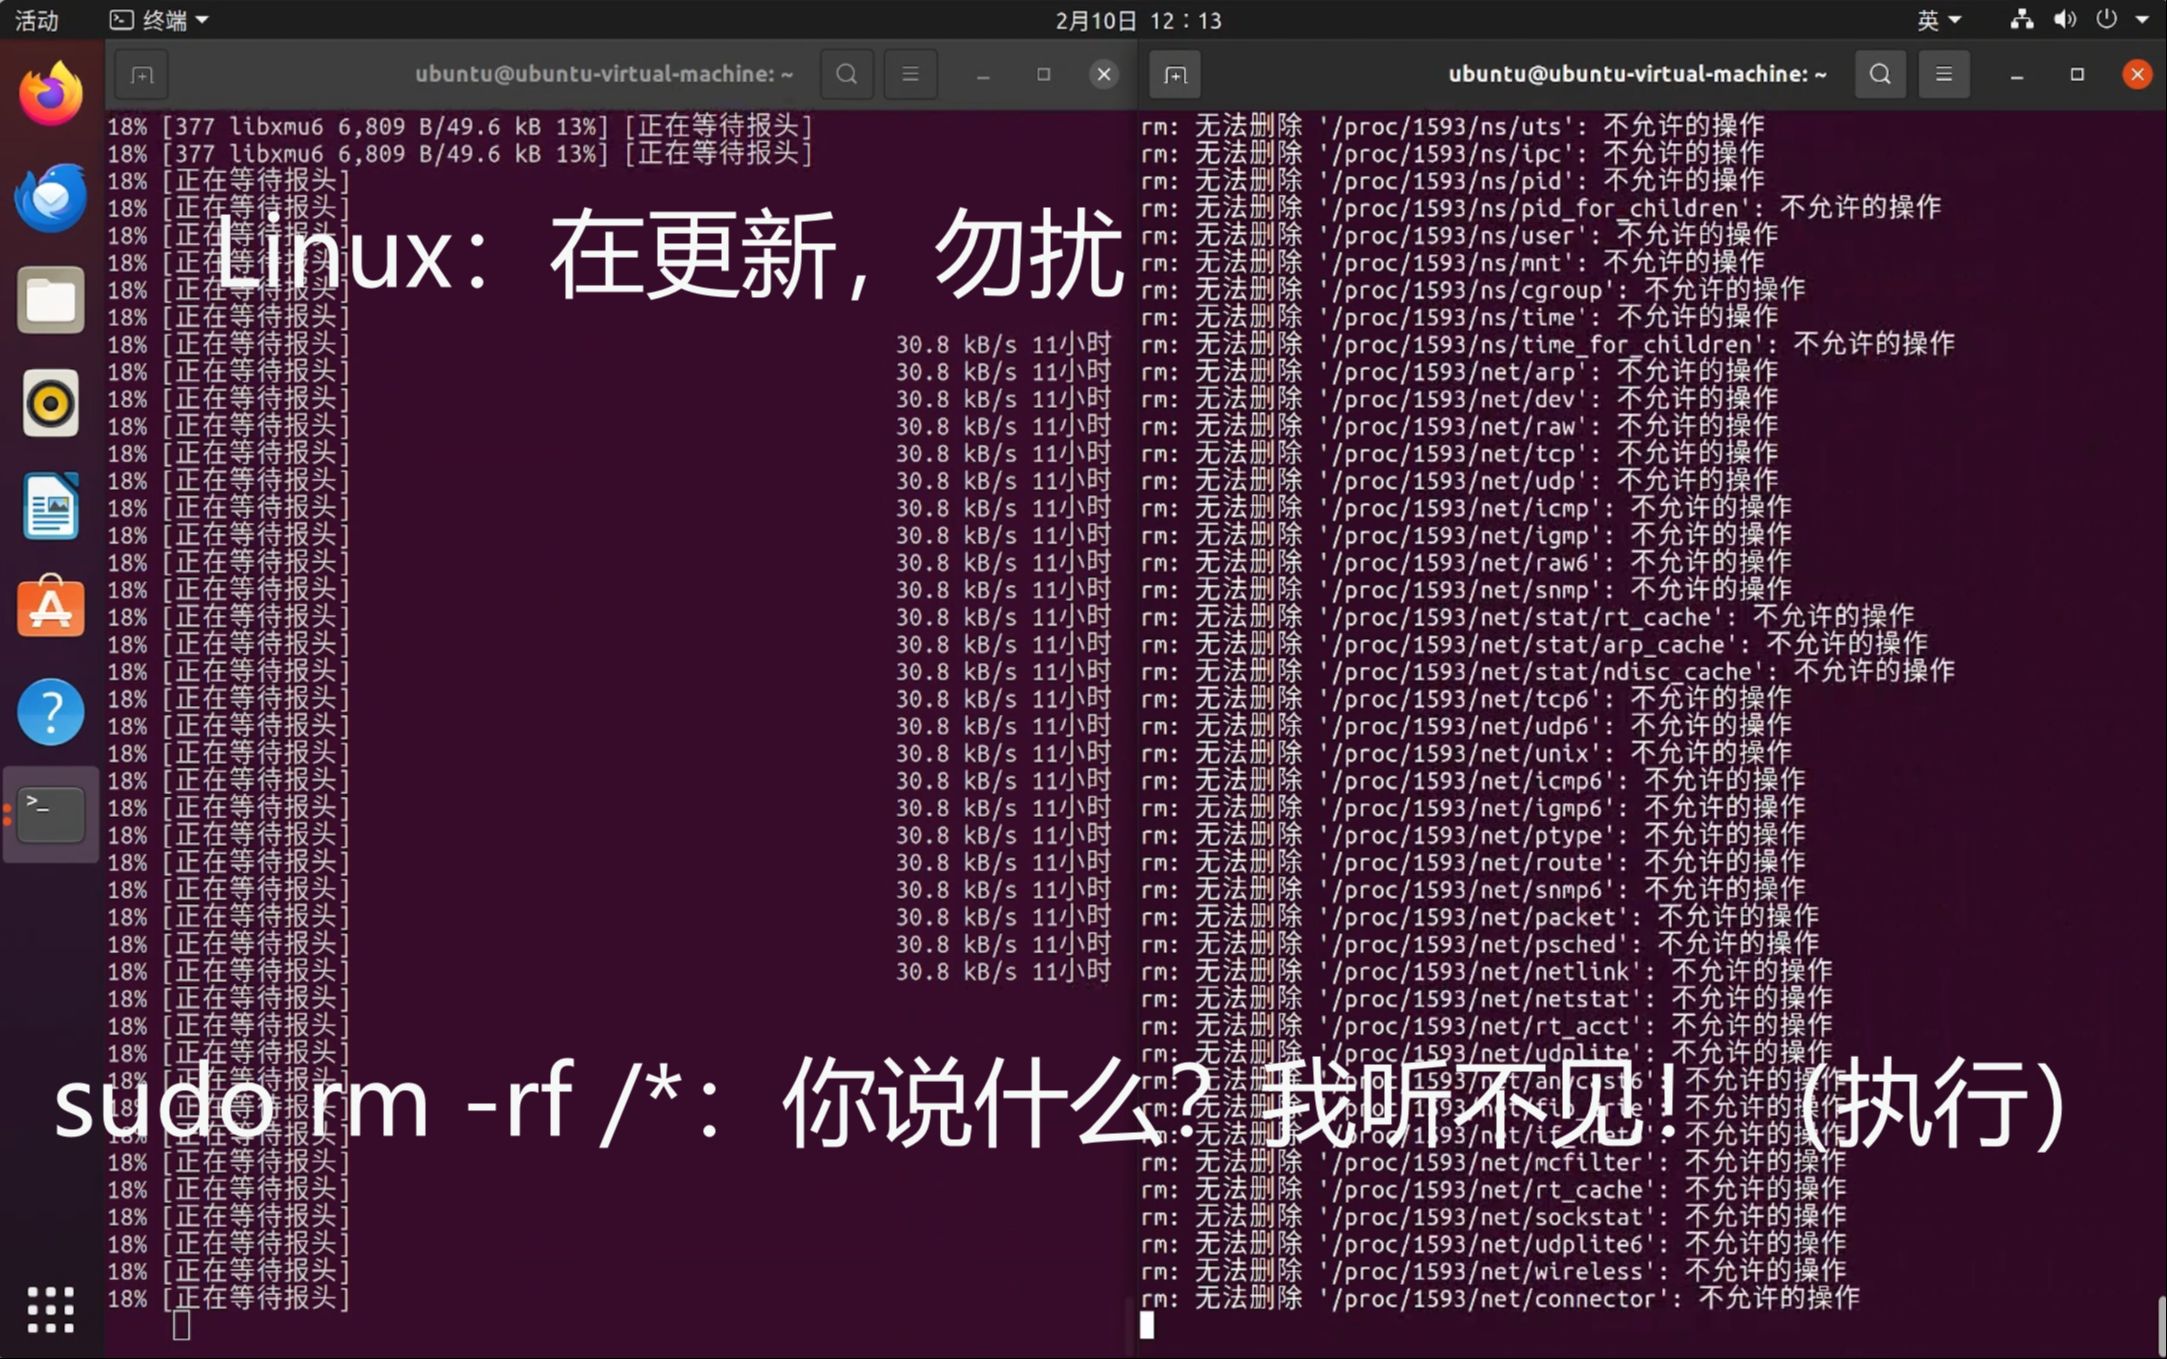Click the left terminal window title
The image size is (2167, 1359).
(x=604, y=74)
